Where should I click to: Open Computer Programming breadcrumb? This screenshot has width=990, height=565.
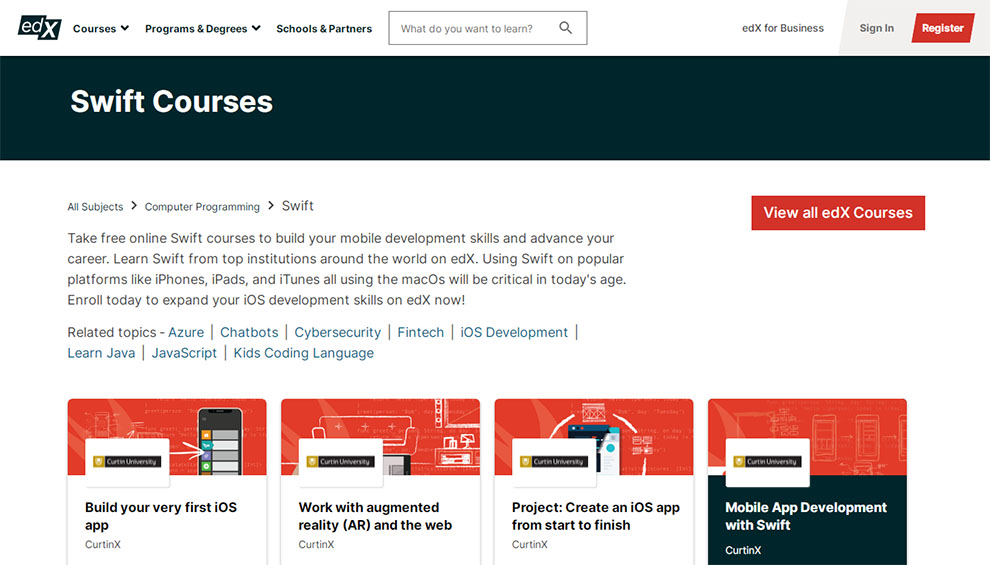click(x=202, y=206)
